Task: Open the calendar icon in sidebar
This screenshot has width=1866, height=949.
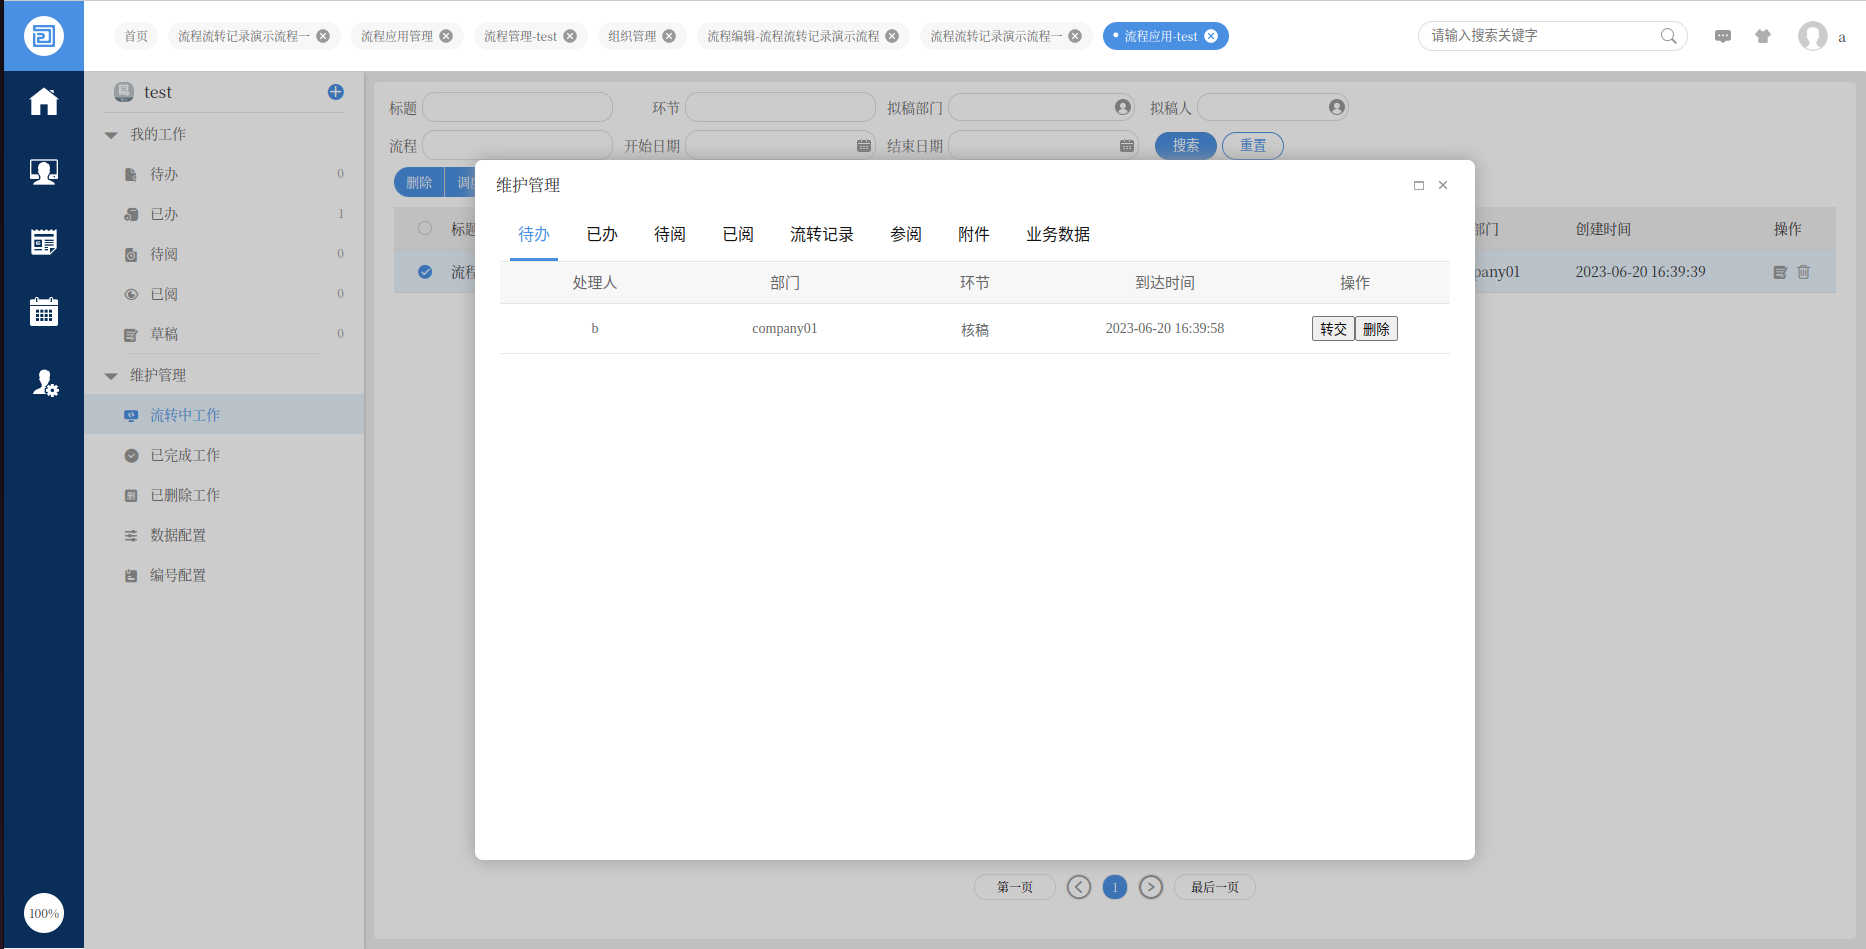Action: point(44,312)
